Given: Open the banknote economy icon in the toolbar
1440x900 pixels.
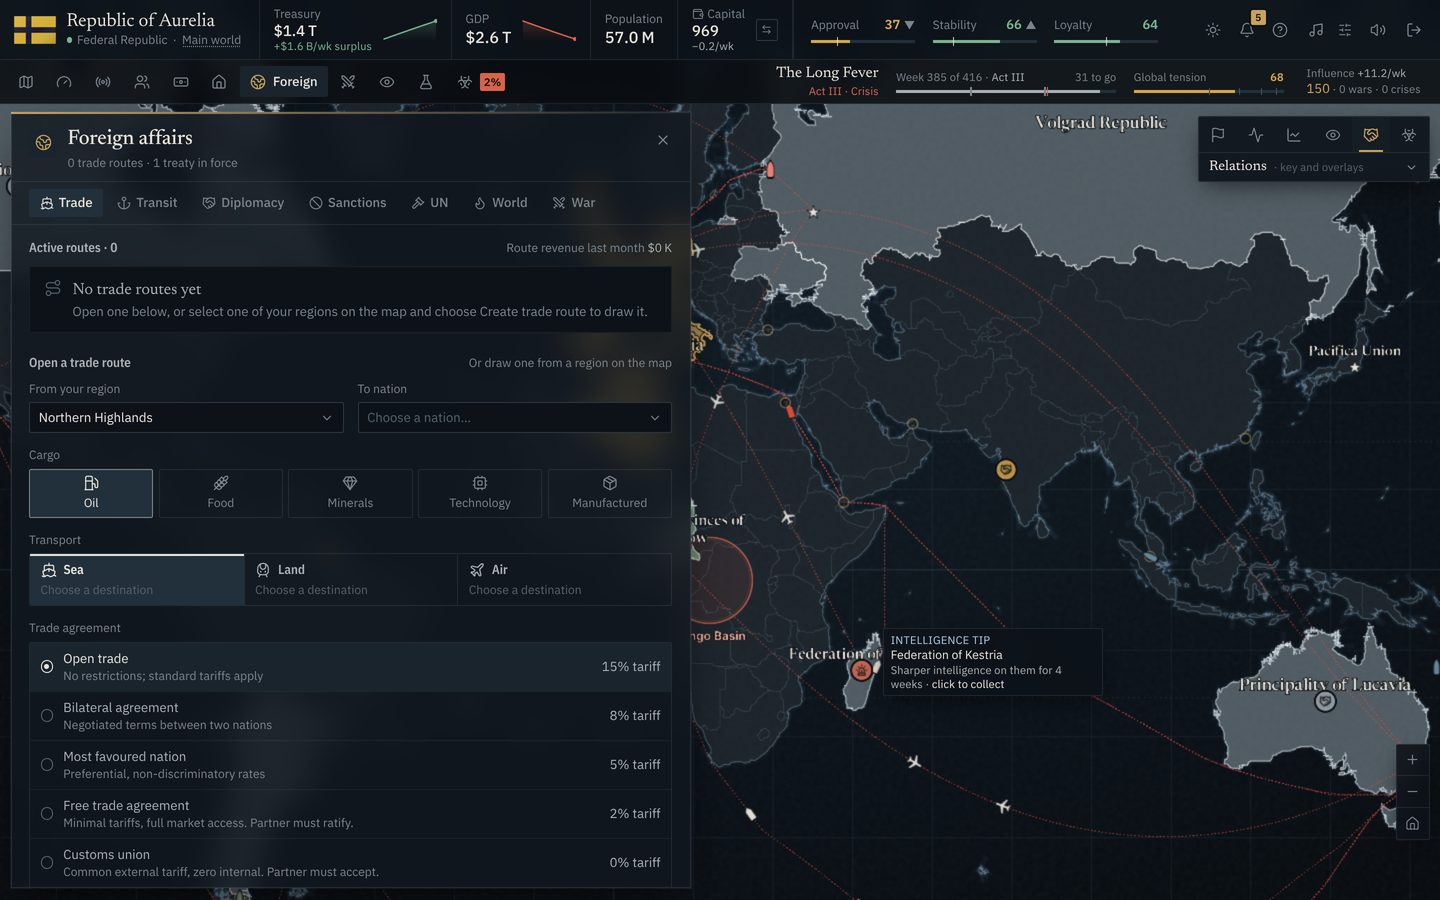Looking at the screenshot, I should (x=181, y=82).
